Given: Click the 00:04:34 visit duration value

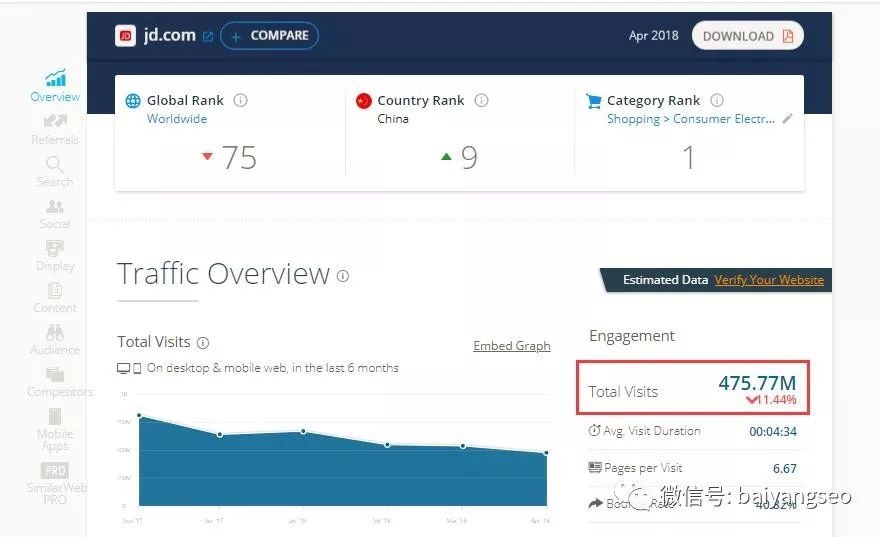Looking at the screenshot, I should coord(773,432).
